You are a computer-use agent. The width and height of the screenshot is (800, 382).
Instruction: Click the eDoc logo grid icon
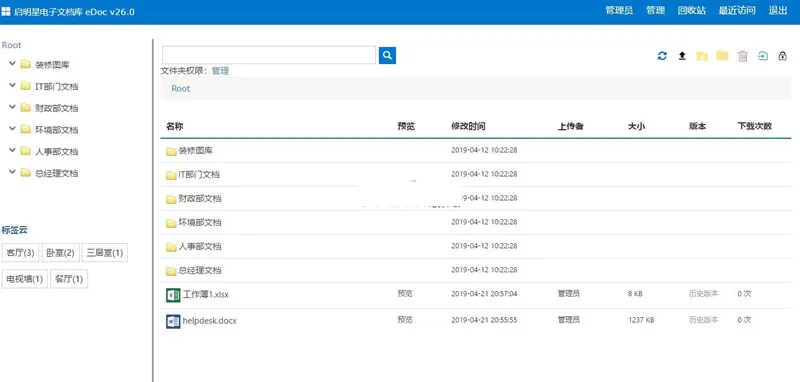click(x=6, y=12)
